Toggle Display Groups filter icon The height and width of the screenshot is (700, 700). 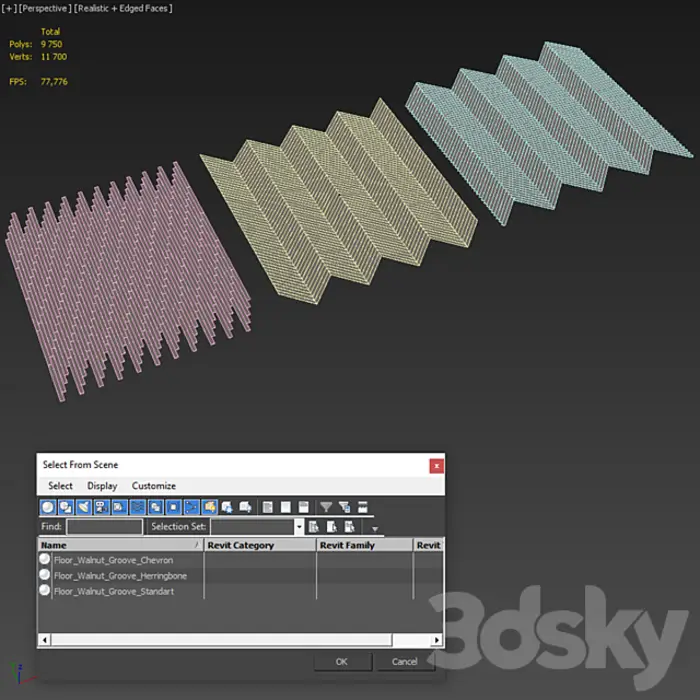click(155, 507)
